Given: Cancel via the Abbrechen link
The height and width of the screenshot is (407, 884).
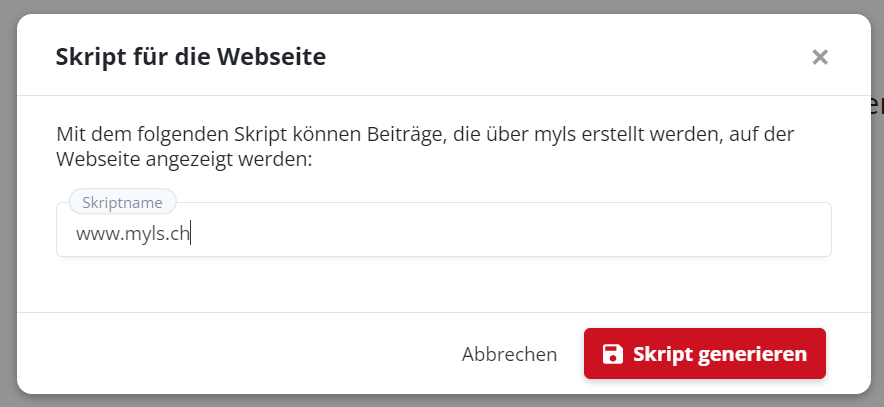Looking at the screenshot, I should pos(509,354).
